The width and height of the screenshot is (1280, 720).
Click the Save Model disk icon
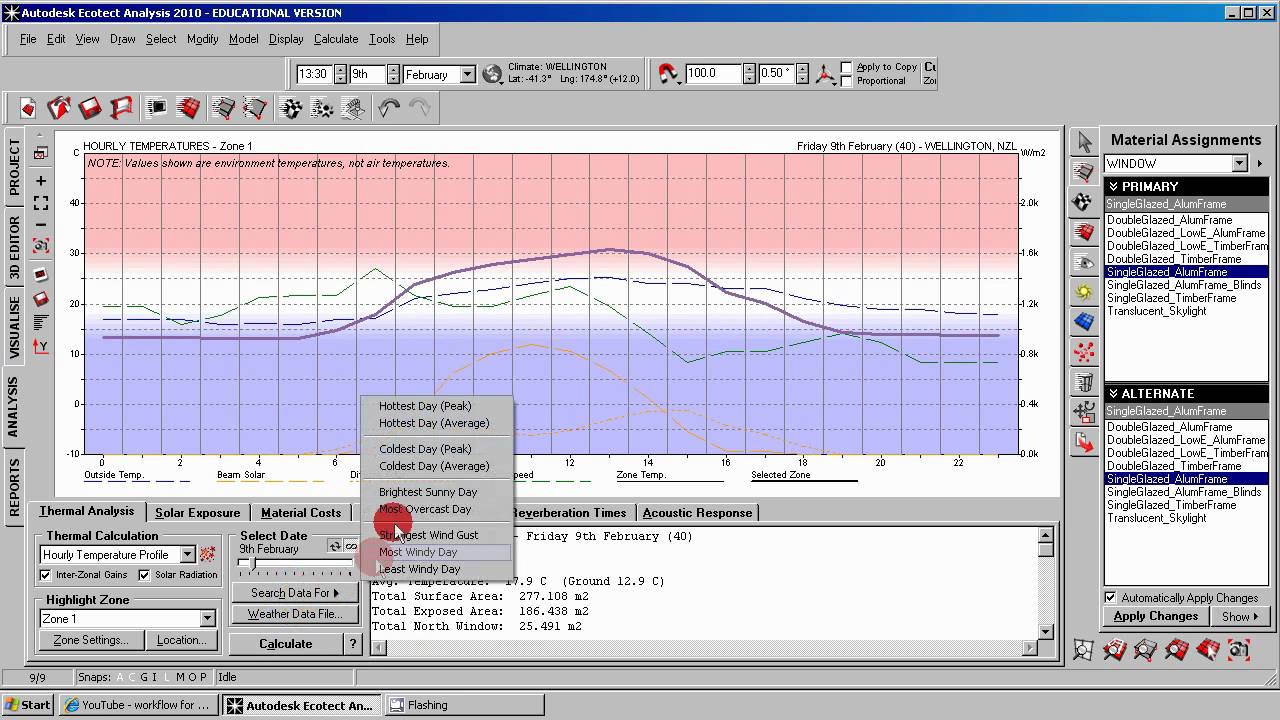click(90, 107)
